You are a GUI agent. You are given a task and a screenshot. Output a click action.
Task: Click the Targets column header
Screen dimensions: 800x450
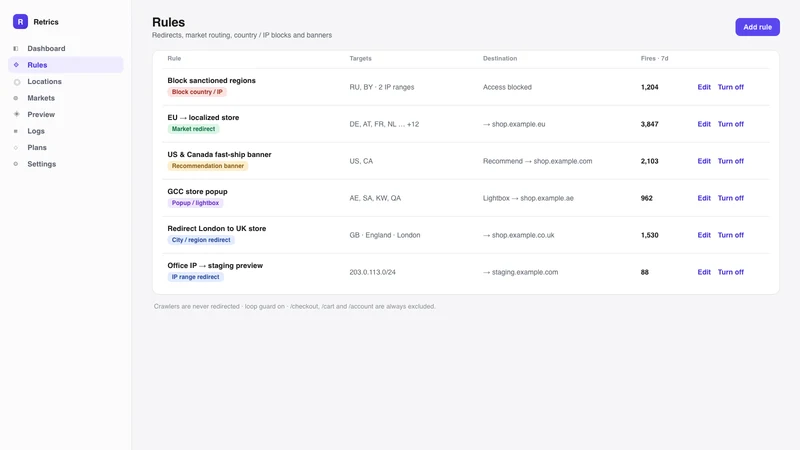tap(360, 59)
